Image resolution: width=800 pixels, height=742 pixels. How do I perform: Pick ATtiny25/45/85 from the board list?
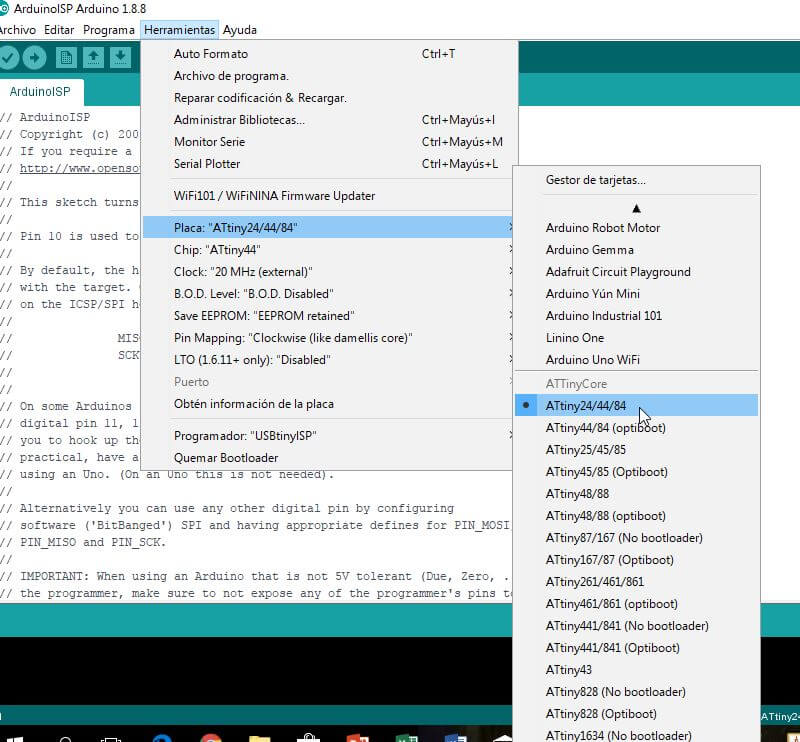tap(636, 450)
